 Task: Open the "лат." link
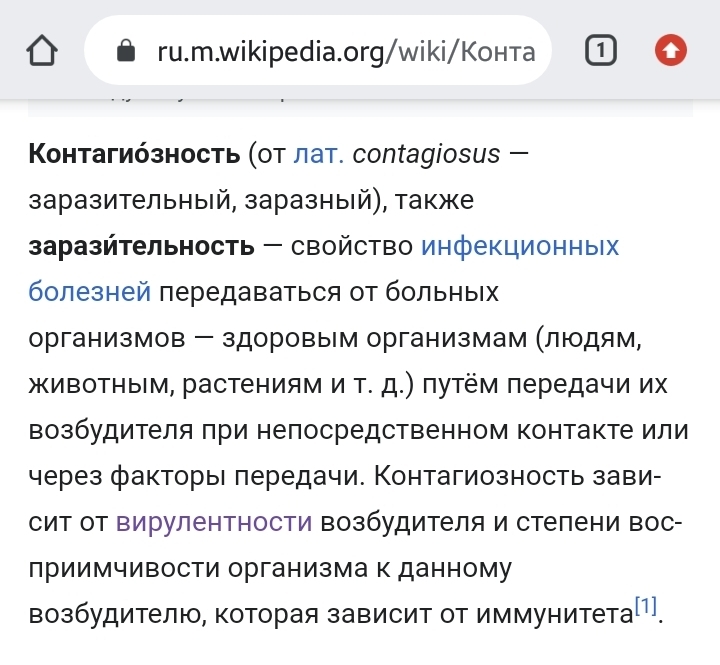pyautogui.click(x=319, y=155)
